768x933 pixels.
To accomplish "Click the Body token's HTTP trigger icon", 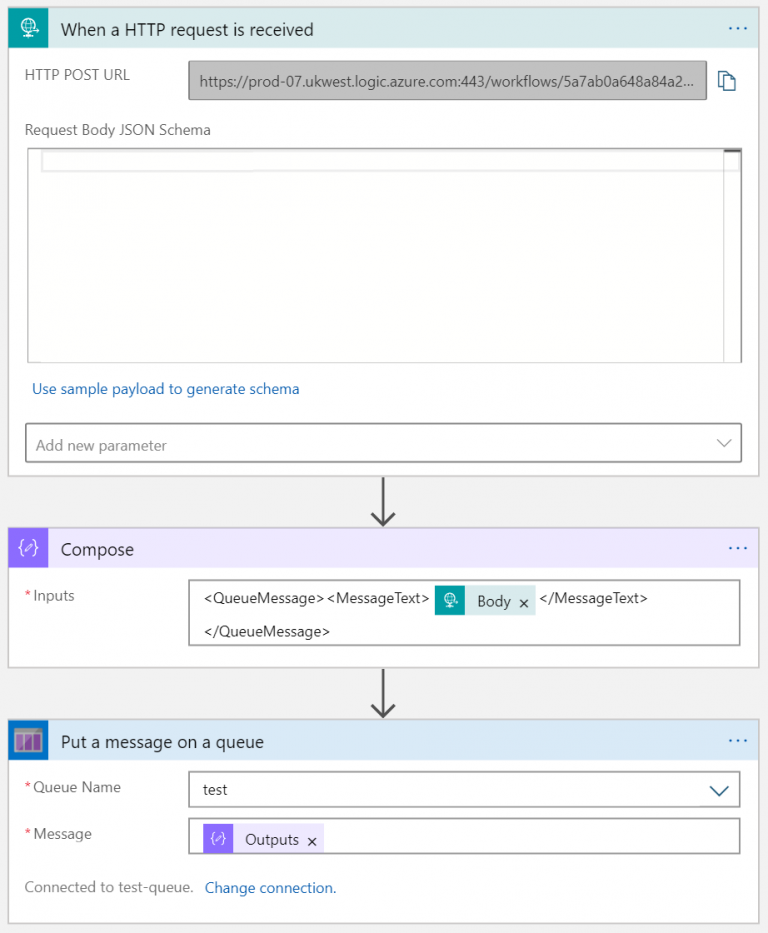I will tap(449, 600).
